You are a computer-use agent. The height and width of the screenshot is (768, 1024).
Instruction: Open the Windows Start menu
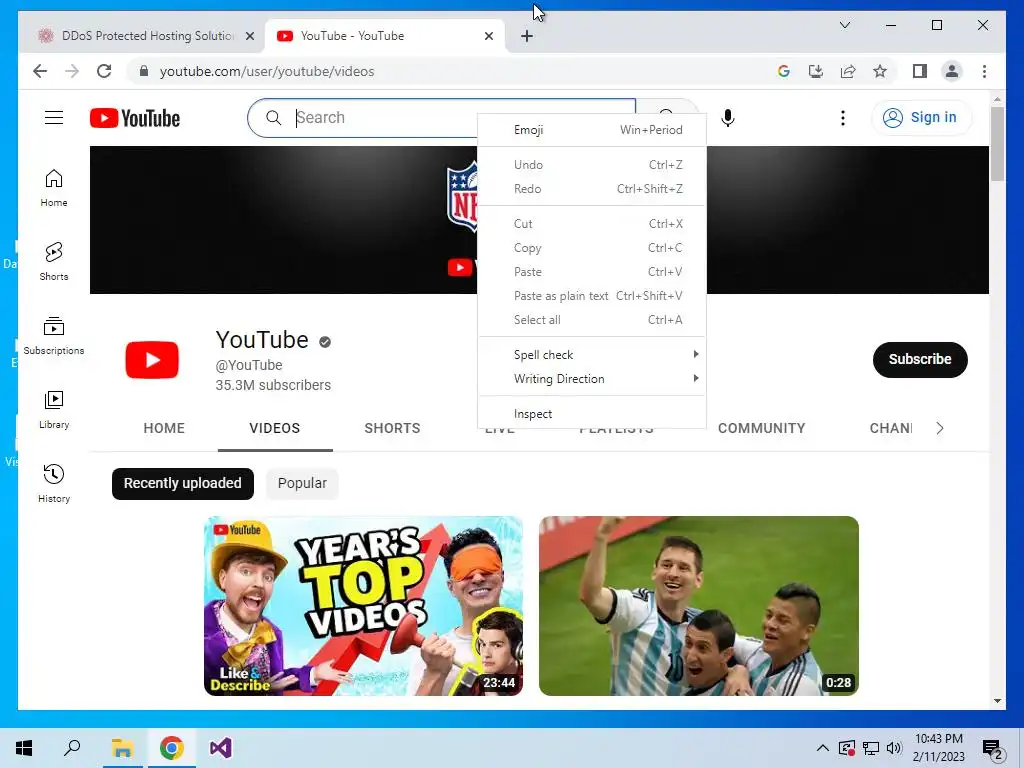tap(24, 748)
